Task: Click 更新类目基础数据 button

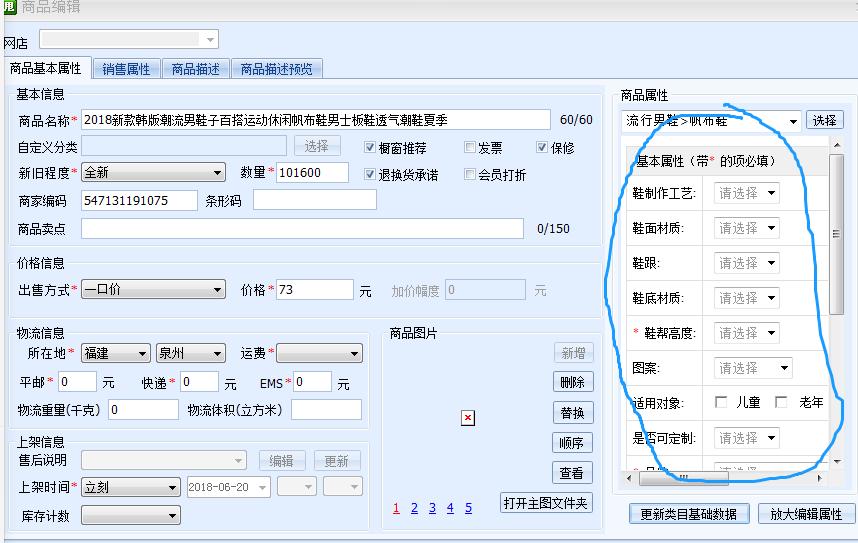Action: click(689, 515)
